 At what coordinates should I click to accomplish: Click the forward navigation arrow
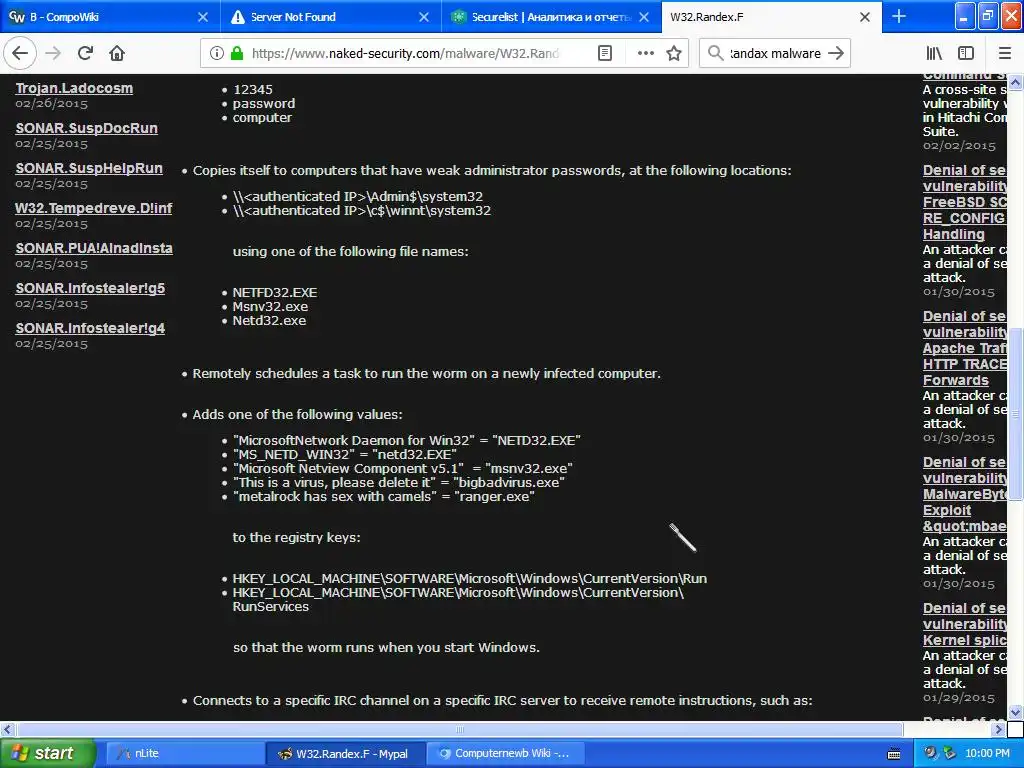pyautogui.click(x=53, y=53)
